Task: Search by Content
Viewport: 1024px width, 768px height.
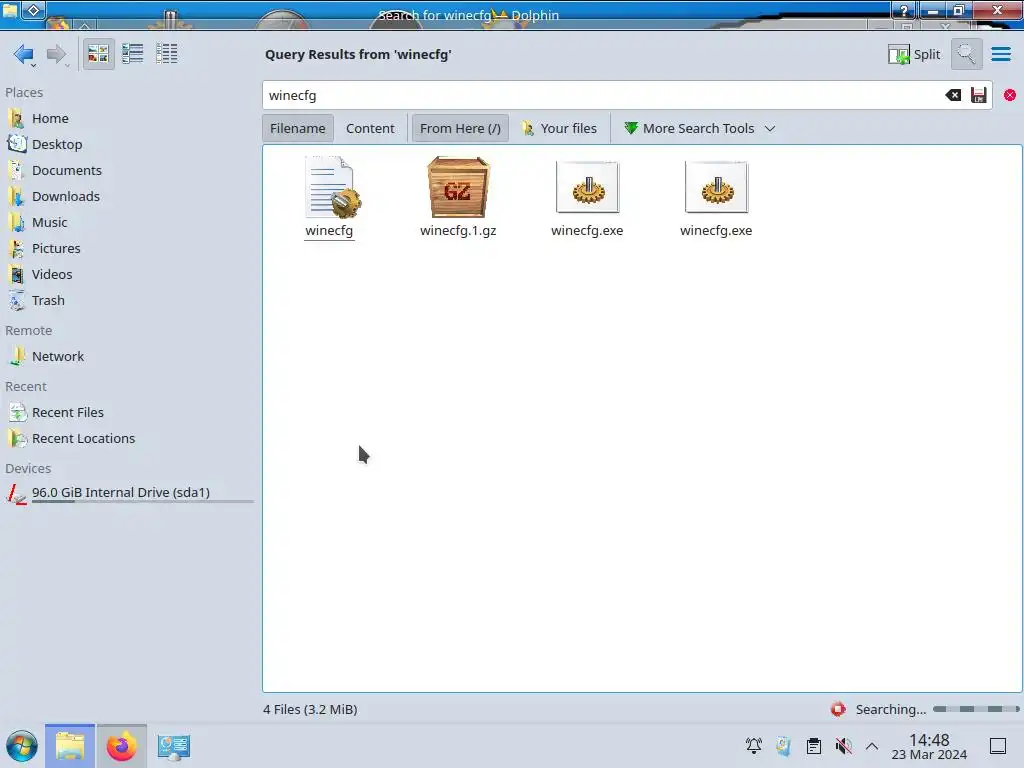Action: click(x=370, y=129)
